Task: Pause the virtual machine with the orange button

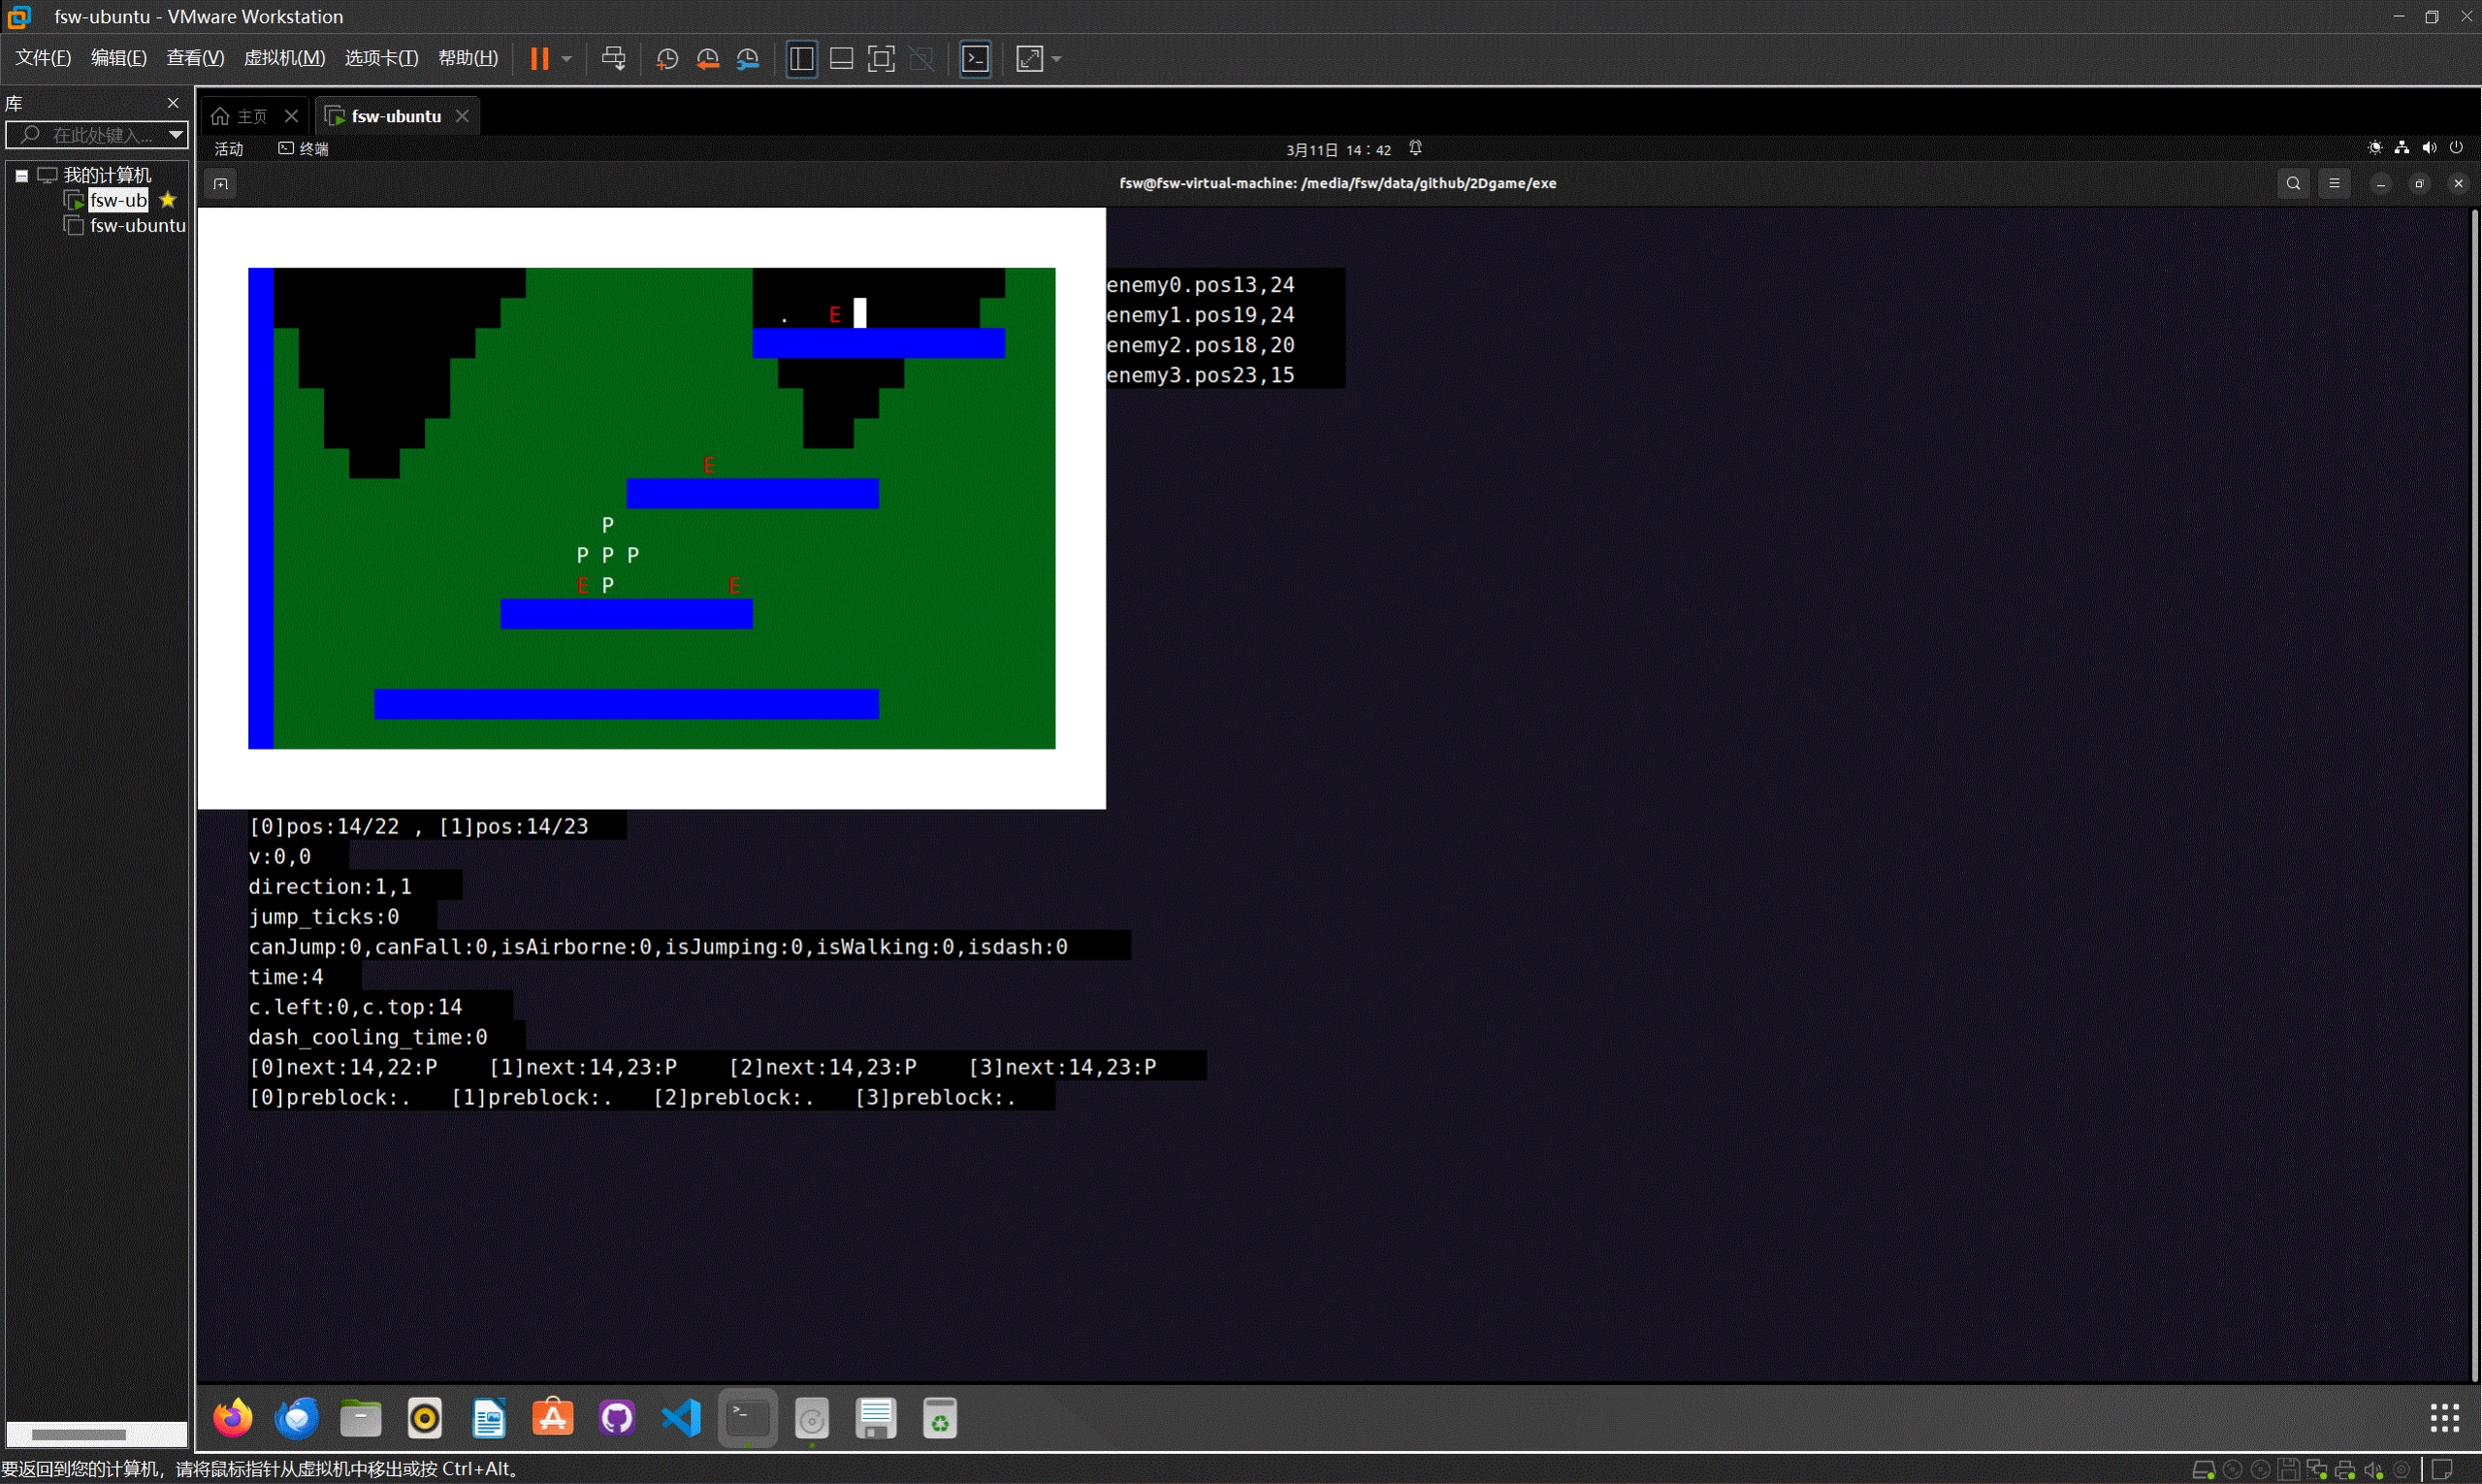Action: (539, 59)
